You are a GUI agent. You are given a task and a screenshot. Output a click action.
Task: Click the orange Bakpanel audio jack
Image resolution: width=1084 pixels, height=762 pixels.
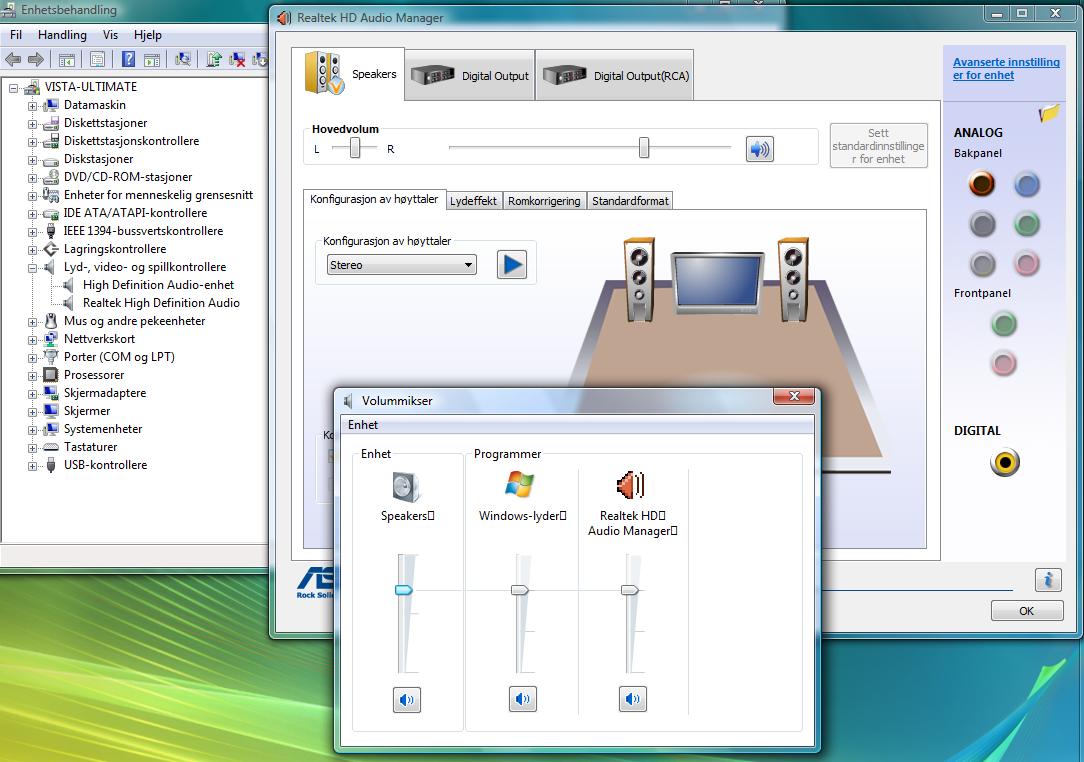pyautogui.click(x=982, y=184)
